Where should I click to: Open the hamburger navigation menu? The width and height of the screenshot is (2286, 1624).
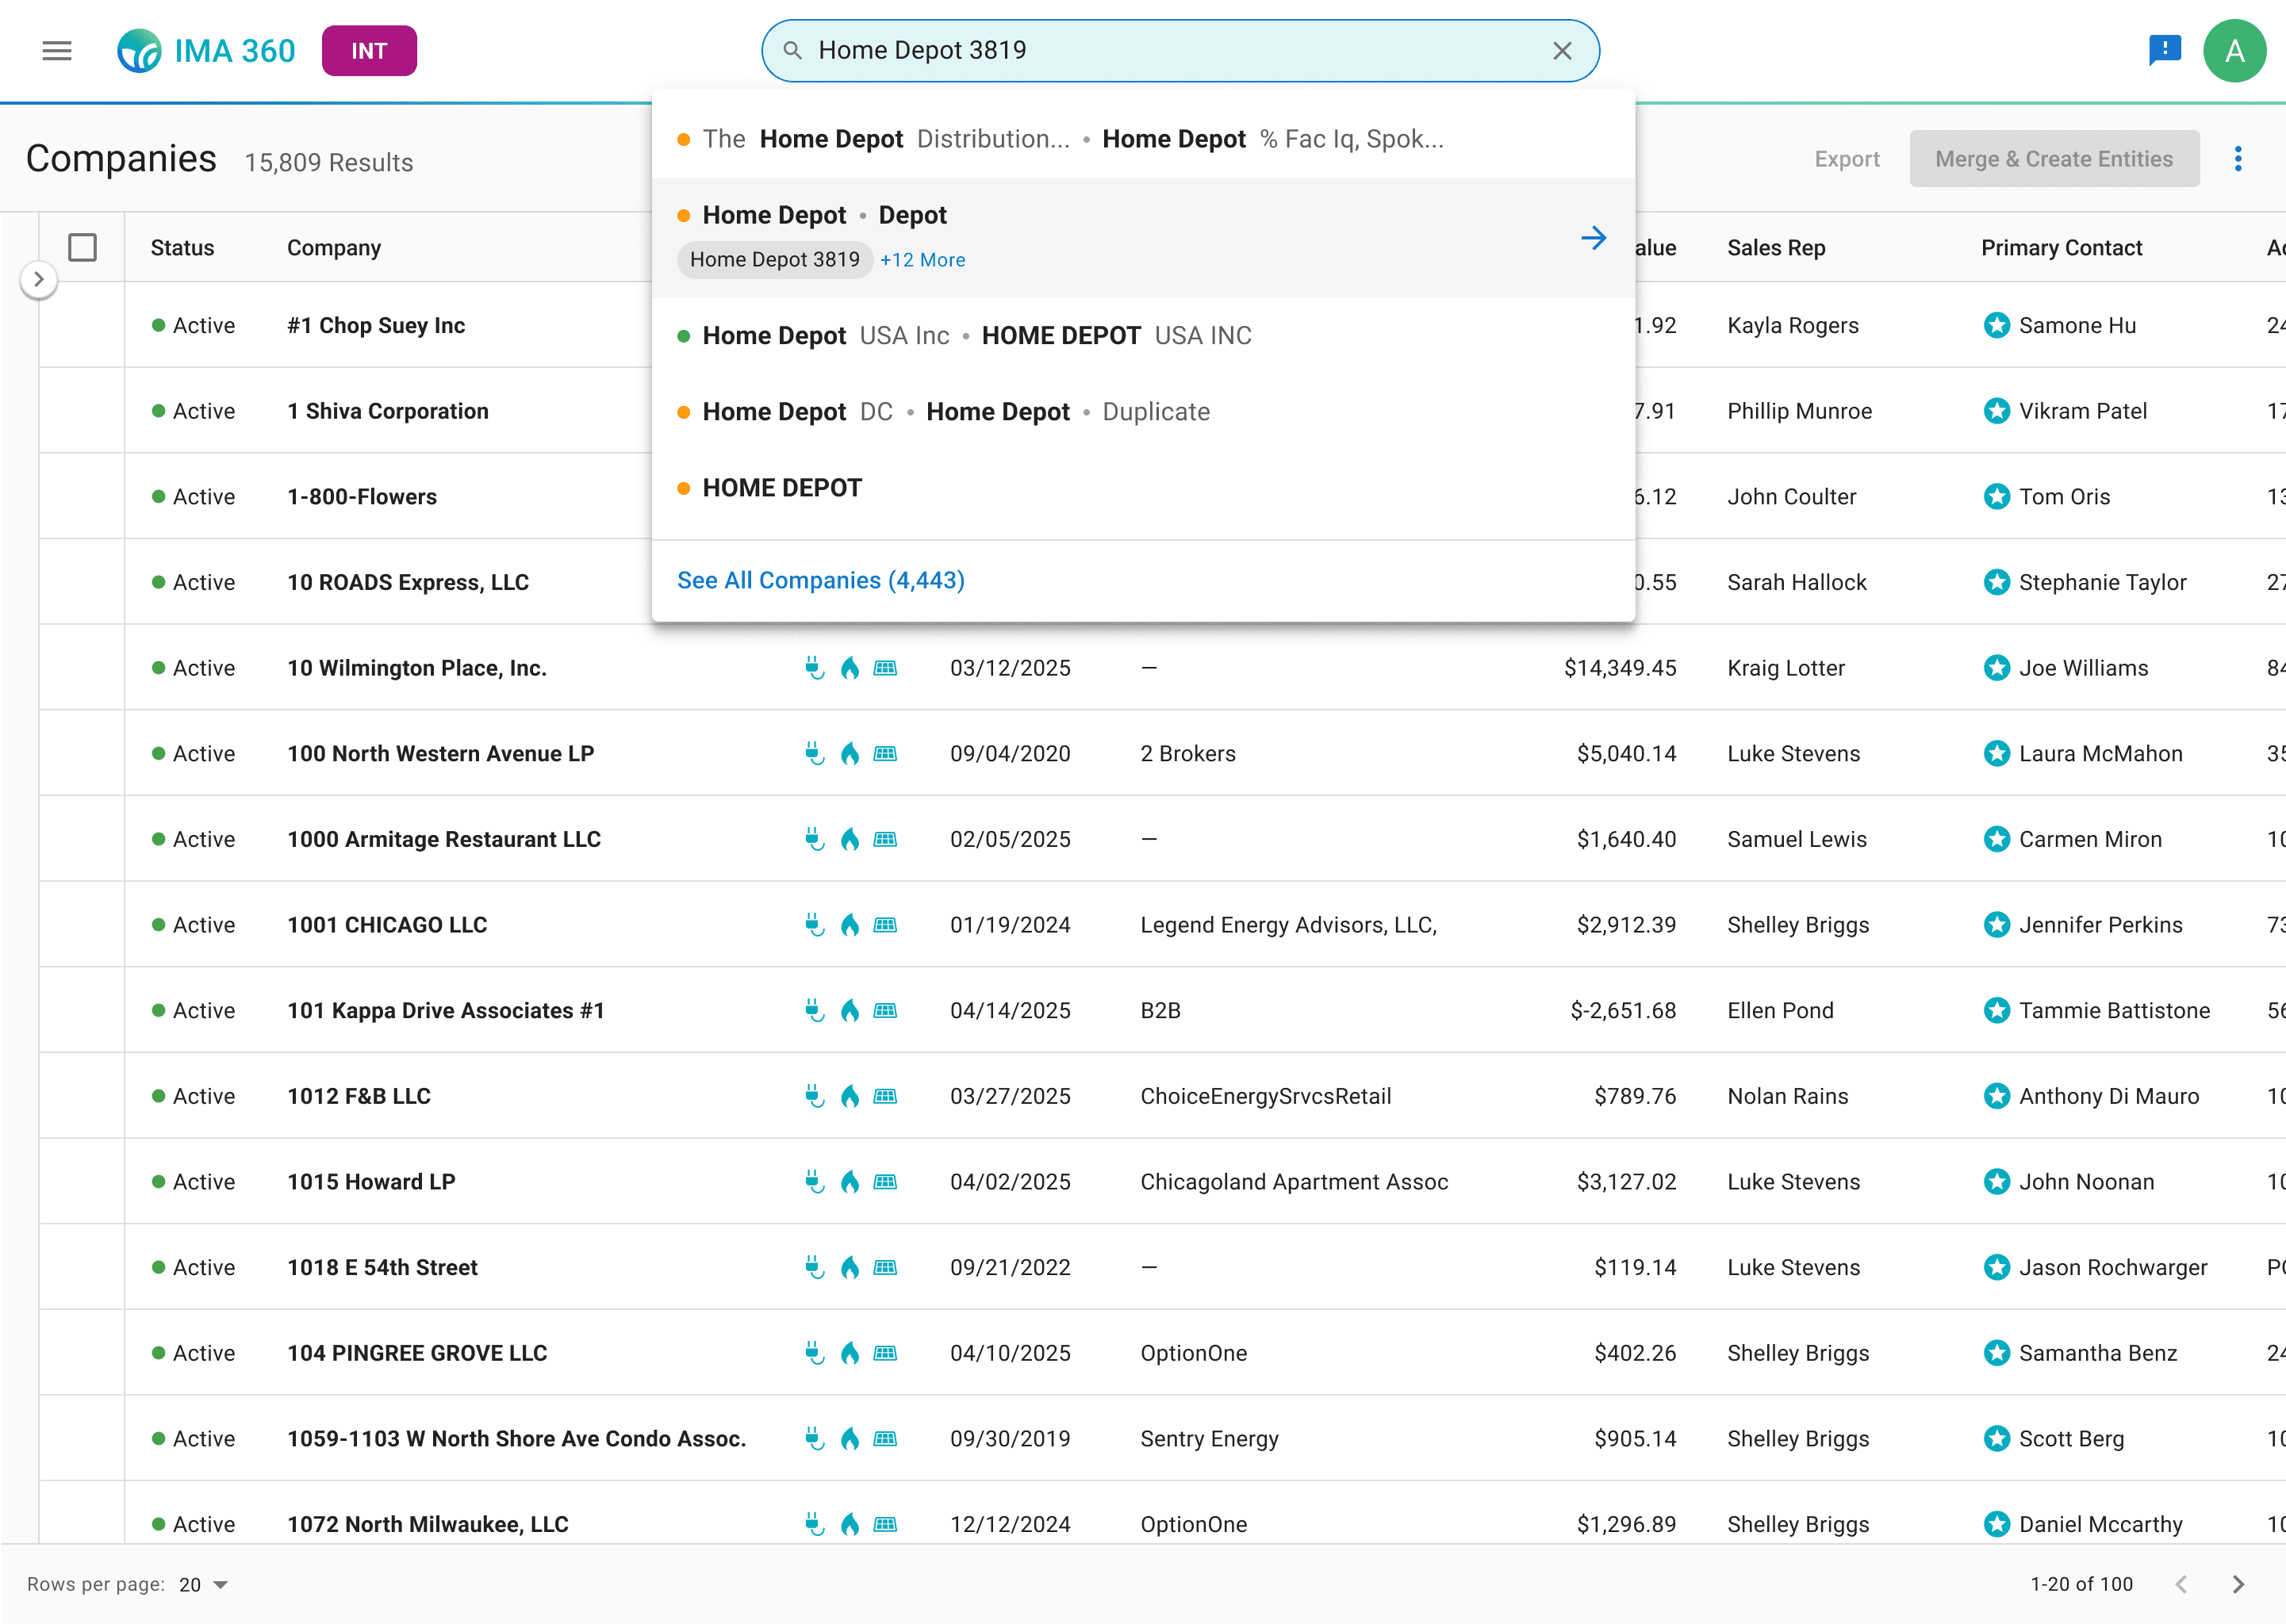click(57, 51)
